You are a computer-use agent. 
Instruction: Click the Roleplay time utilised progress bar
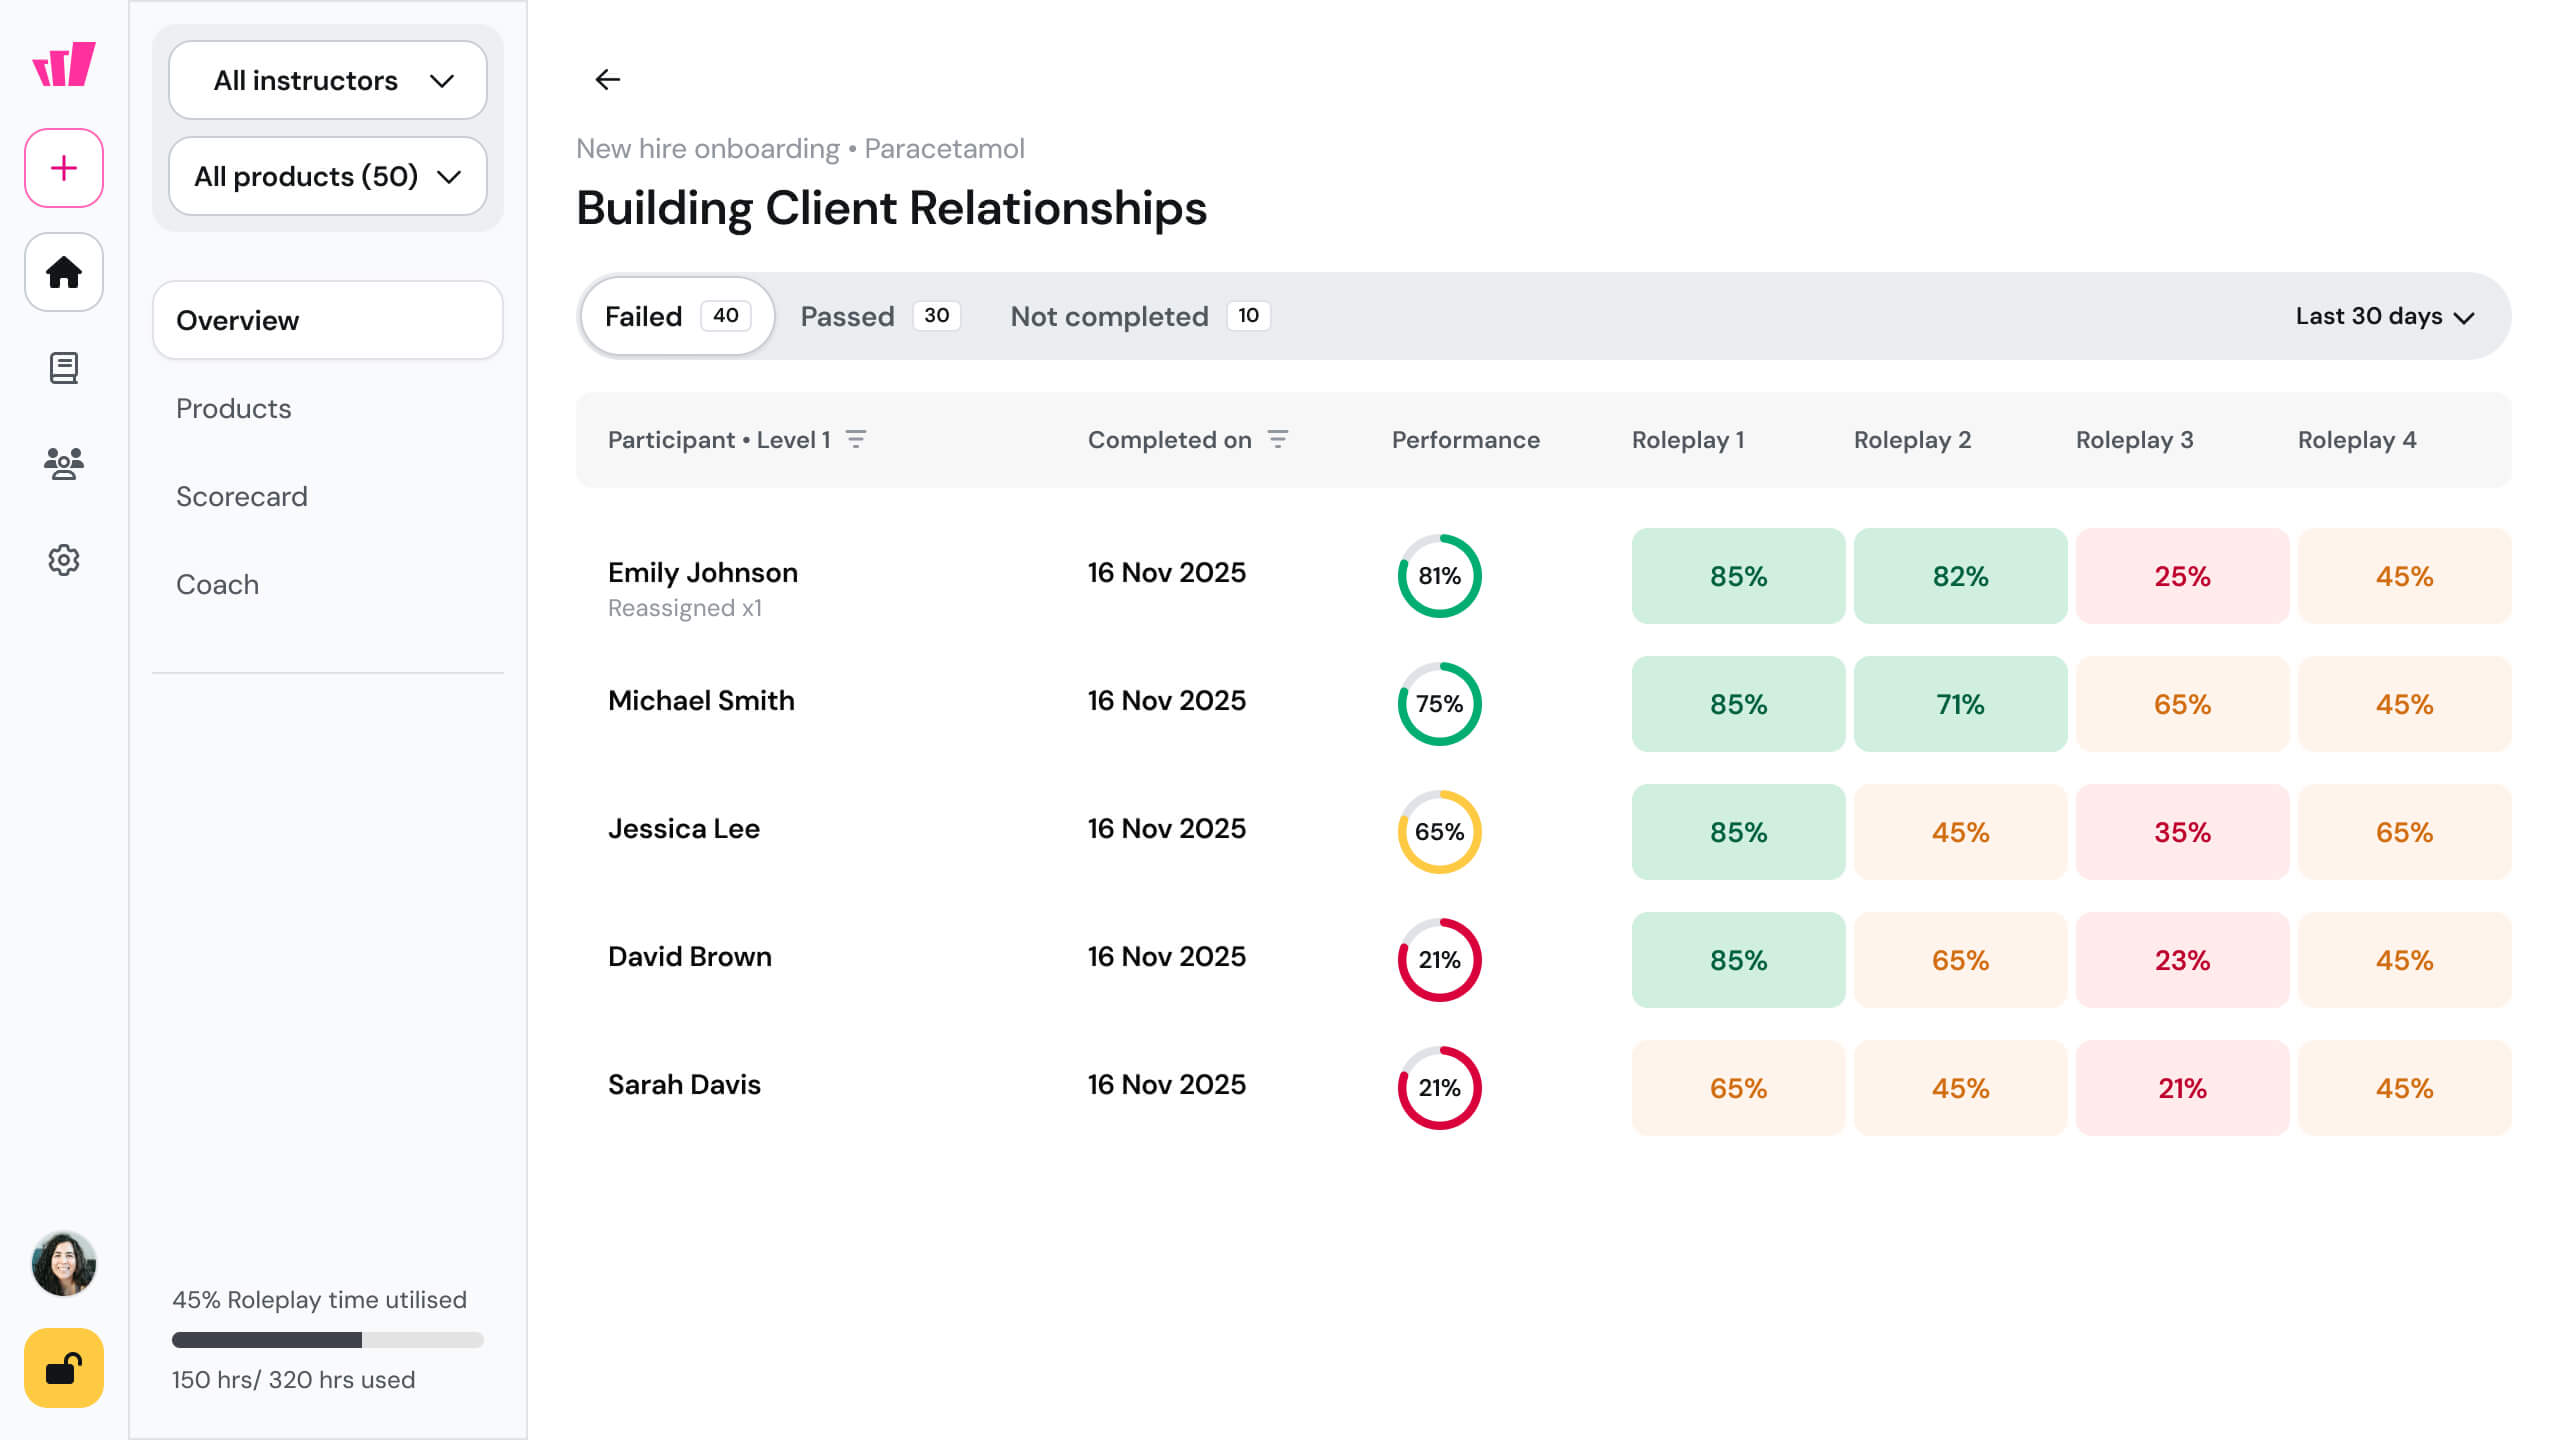coord(328,1340)
